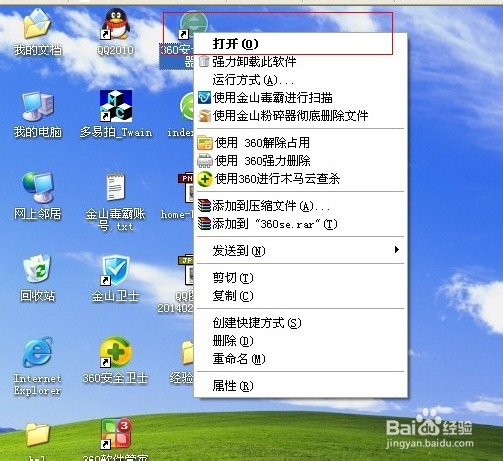Select the 360安全卫士 shortcut icon

click(116, 352)
